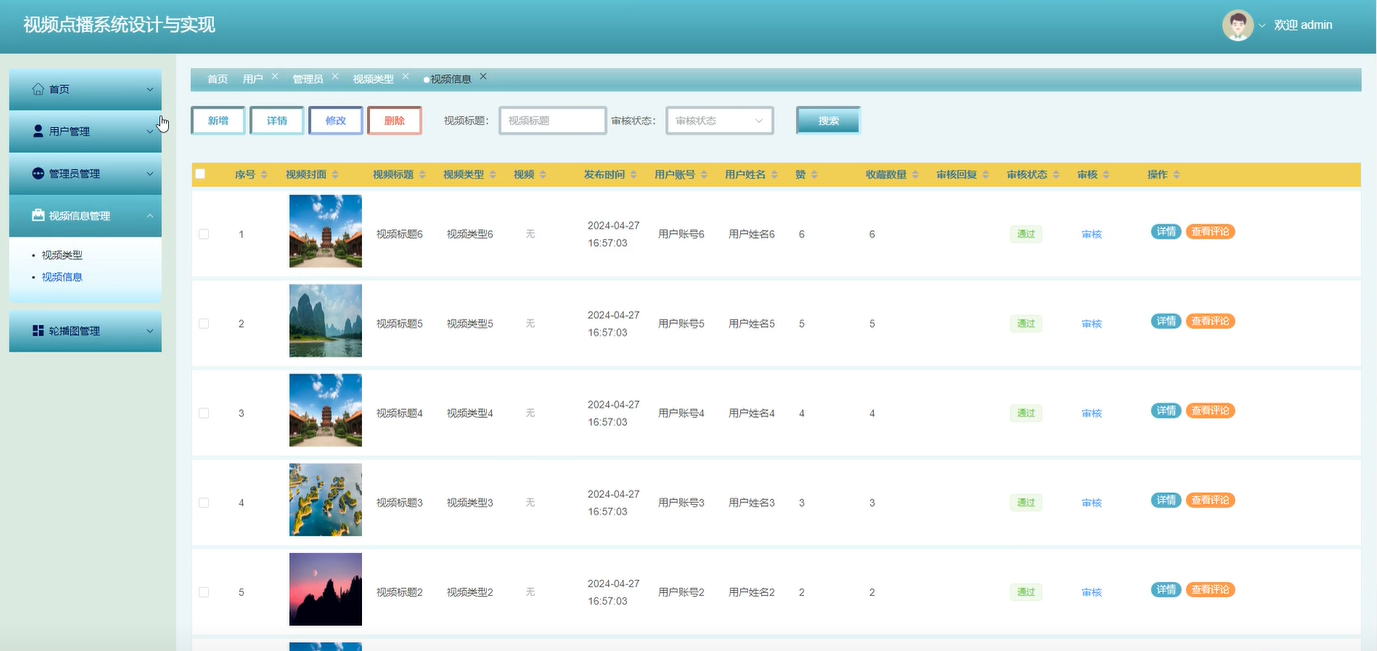Click the 审核 link for 视频标题5
1377x651 pixels.
coord(1091,324)
